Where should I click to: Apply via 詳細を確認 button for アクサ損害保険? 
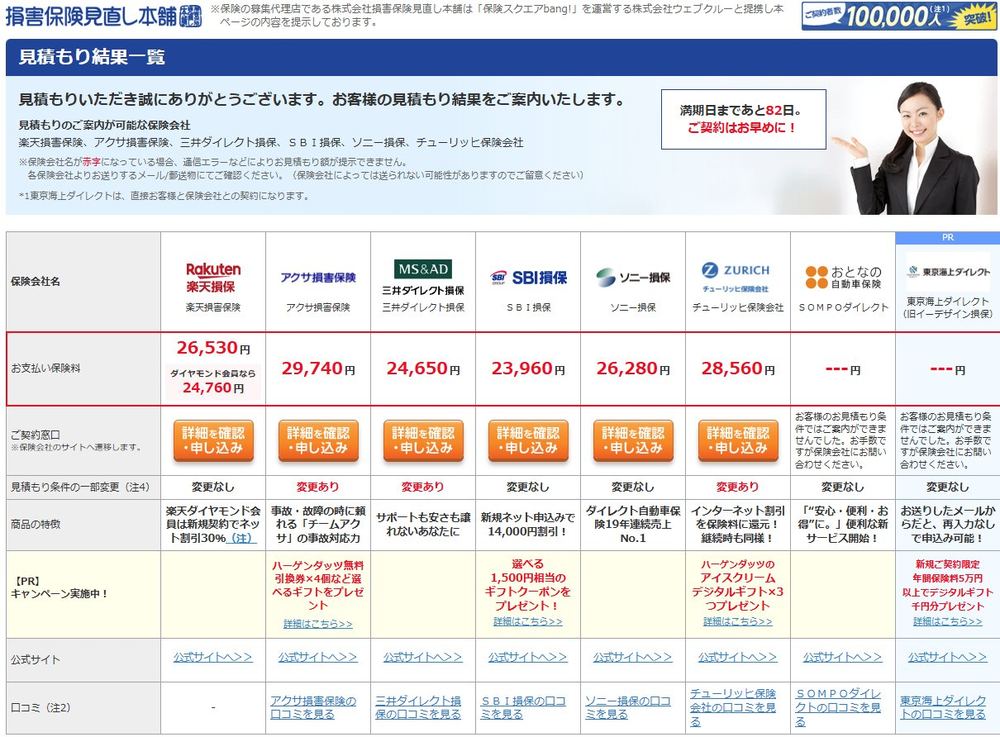click(x=318, y=441)
